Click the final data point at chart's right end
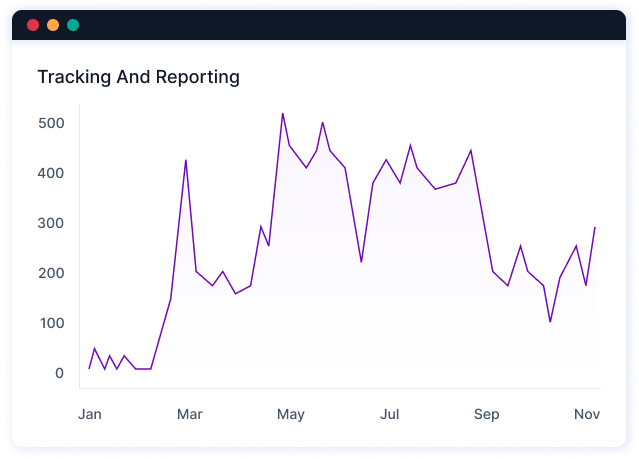The width and height of the screenshot is (639, 459). coord(595,227)
